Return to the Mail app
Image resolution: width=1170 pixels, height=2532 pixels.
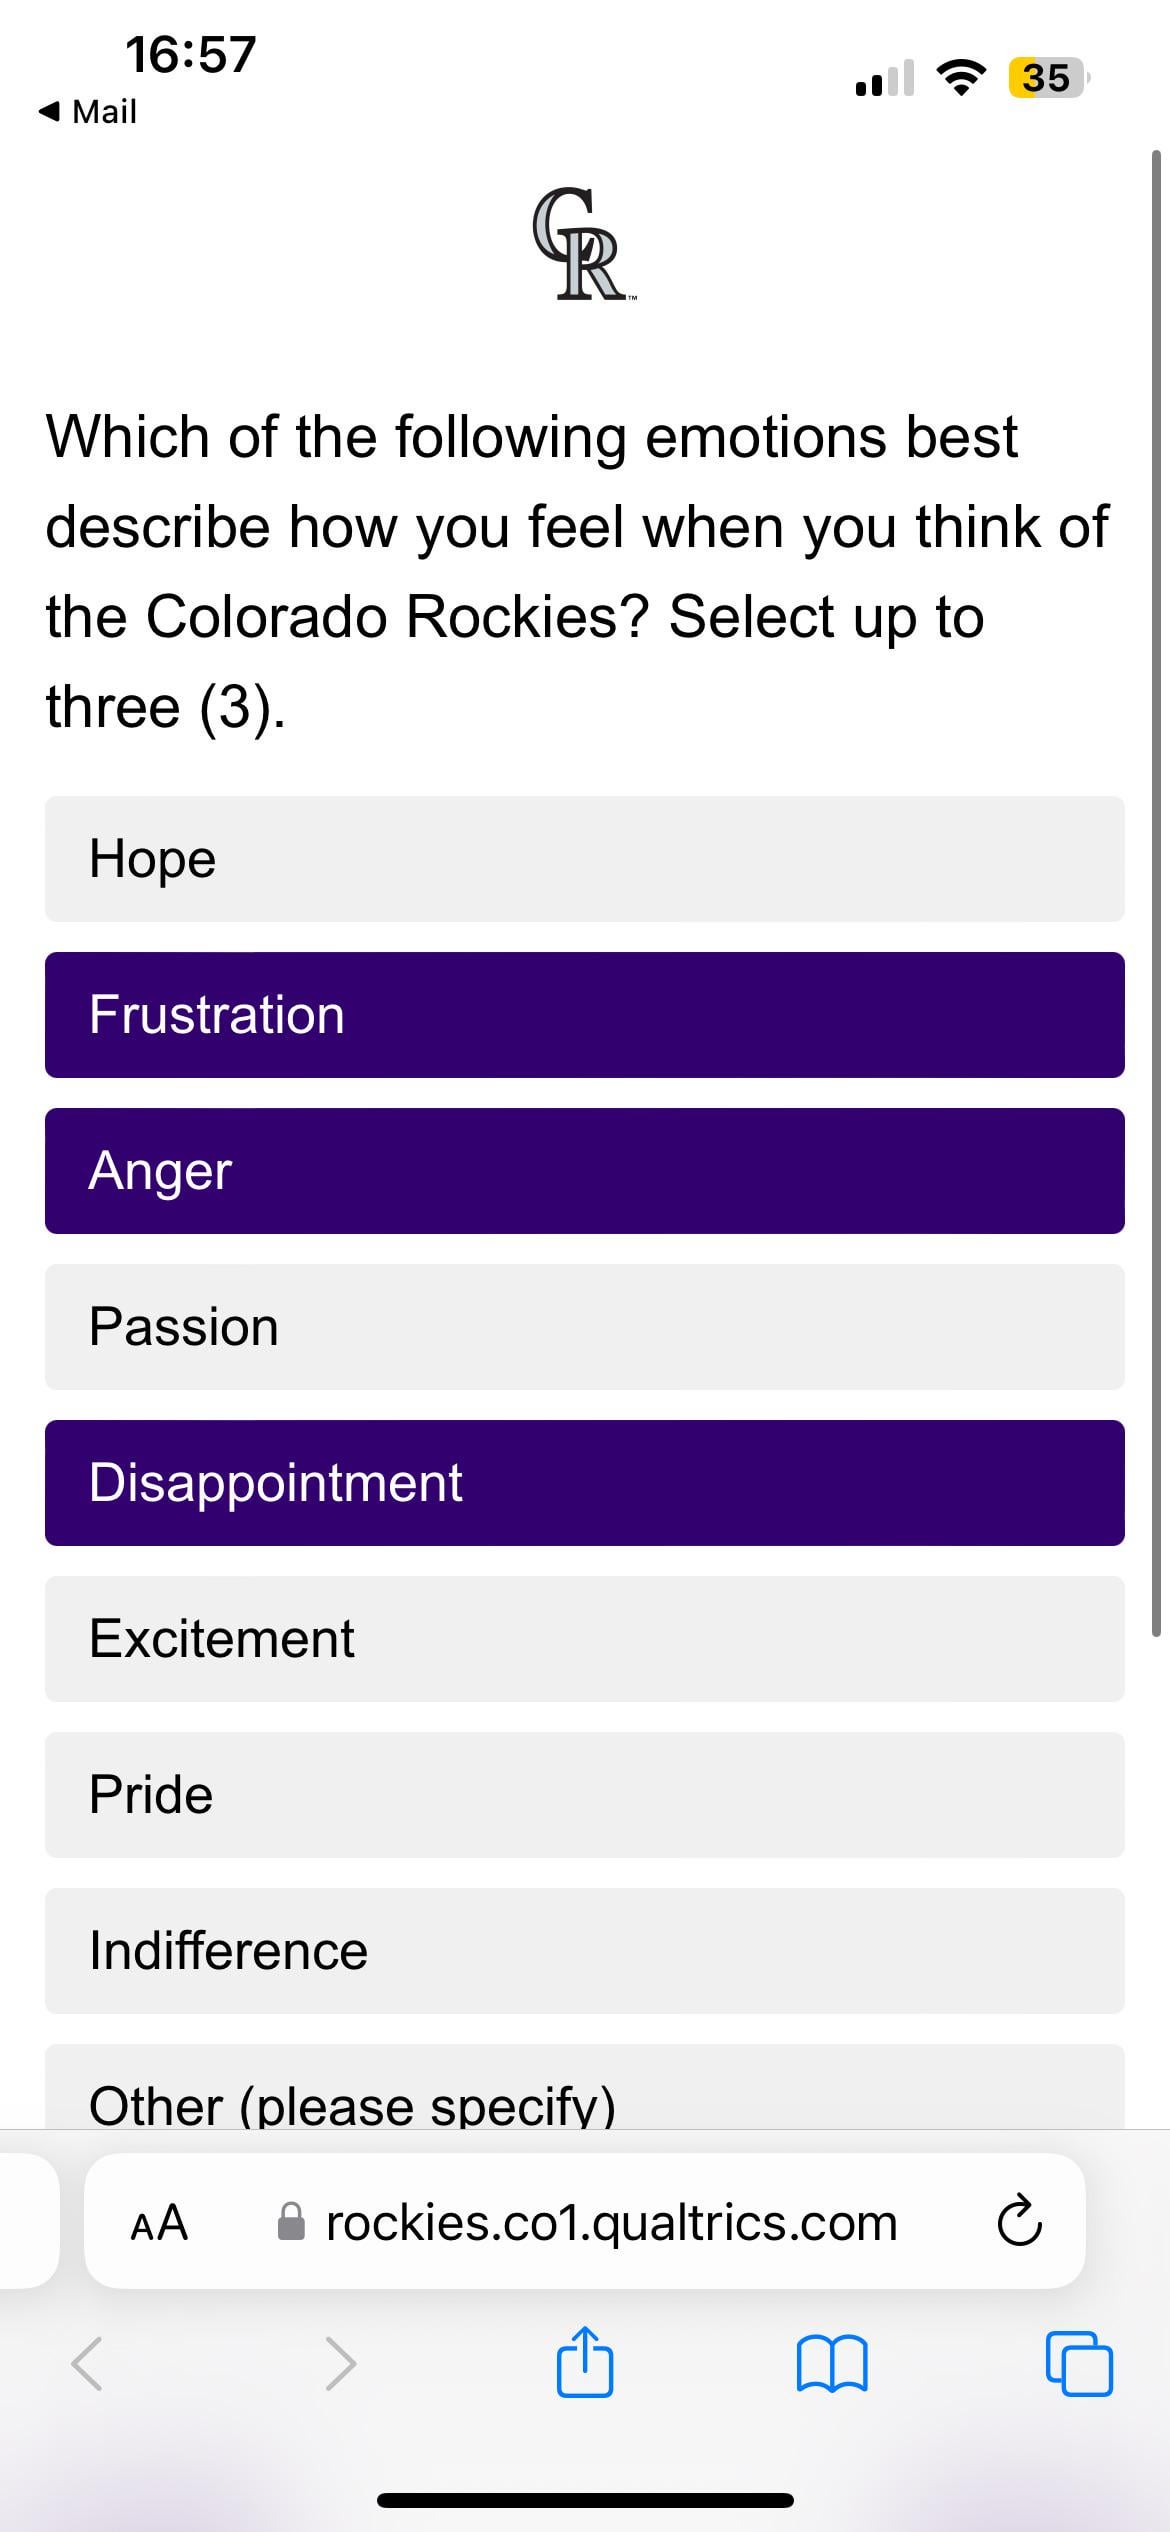coord(88,111)
